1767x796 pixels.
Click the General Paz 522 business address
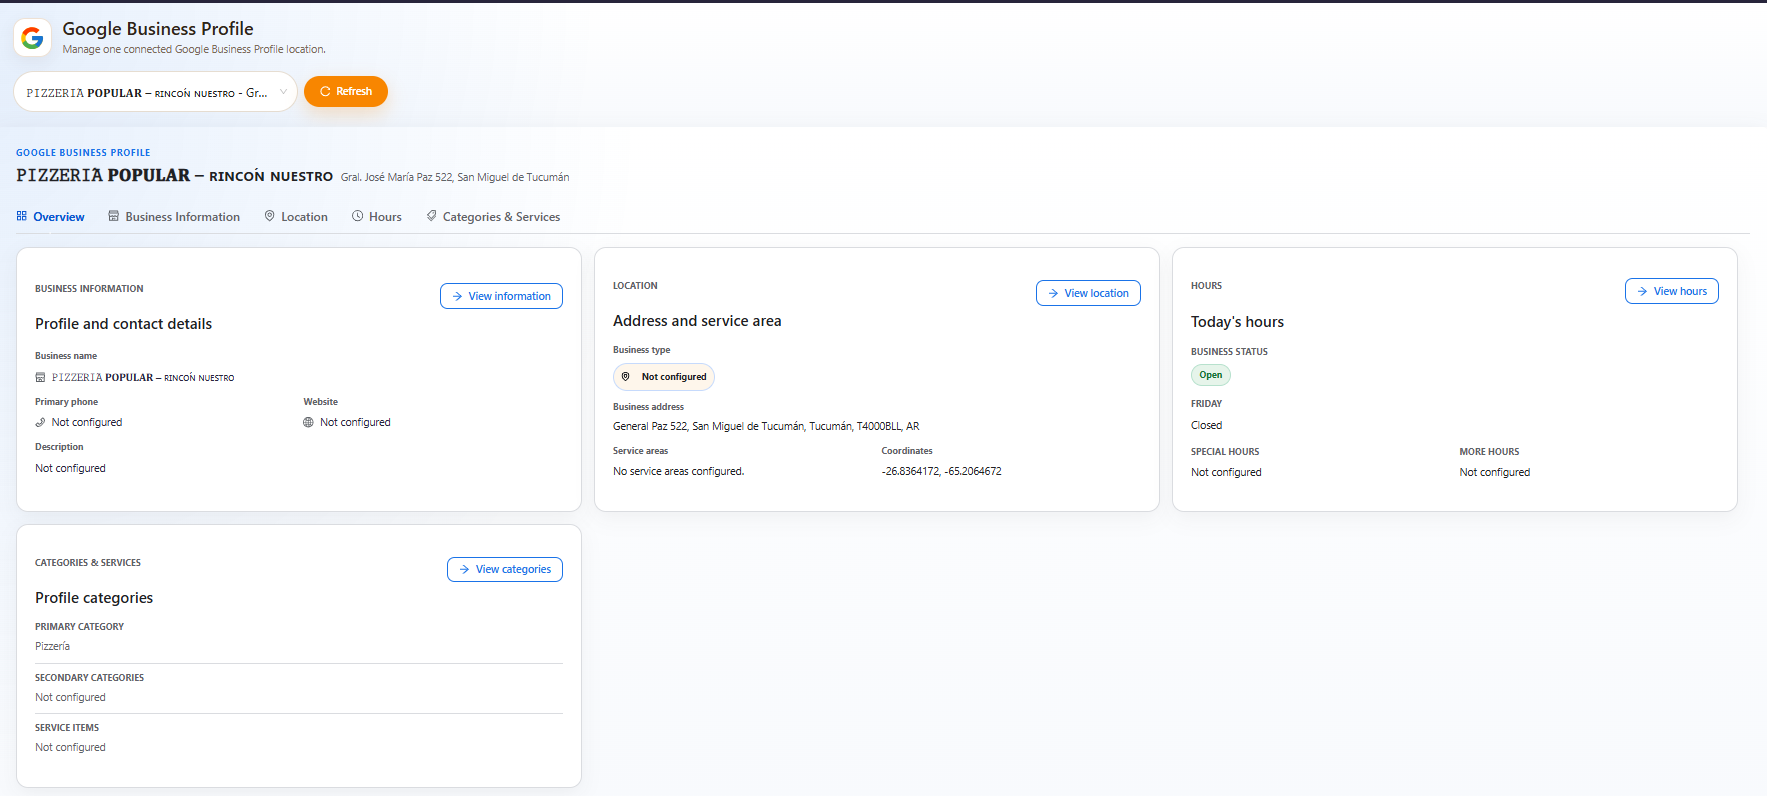click(x=766, y=427)
